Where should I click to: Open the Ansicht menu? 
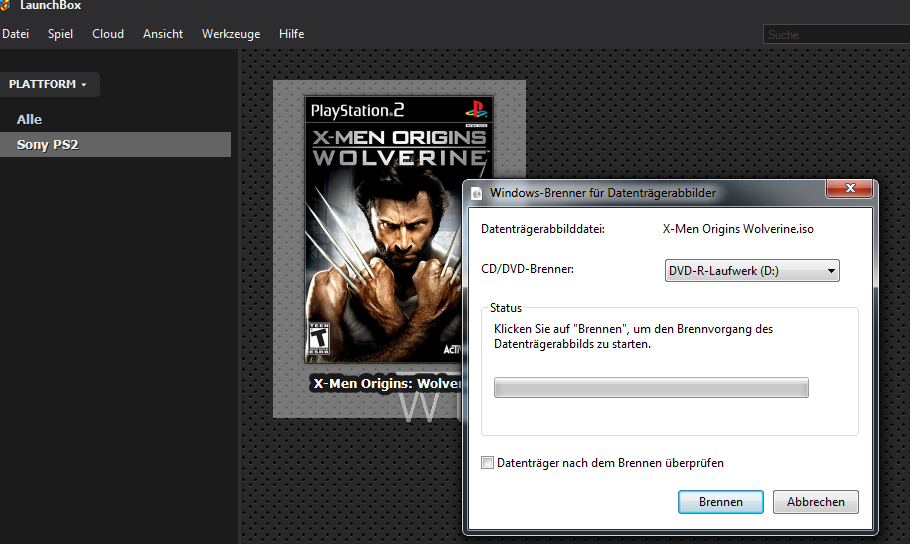[163, 34]
